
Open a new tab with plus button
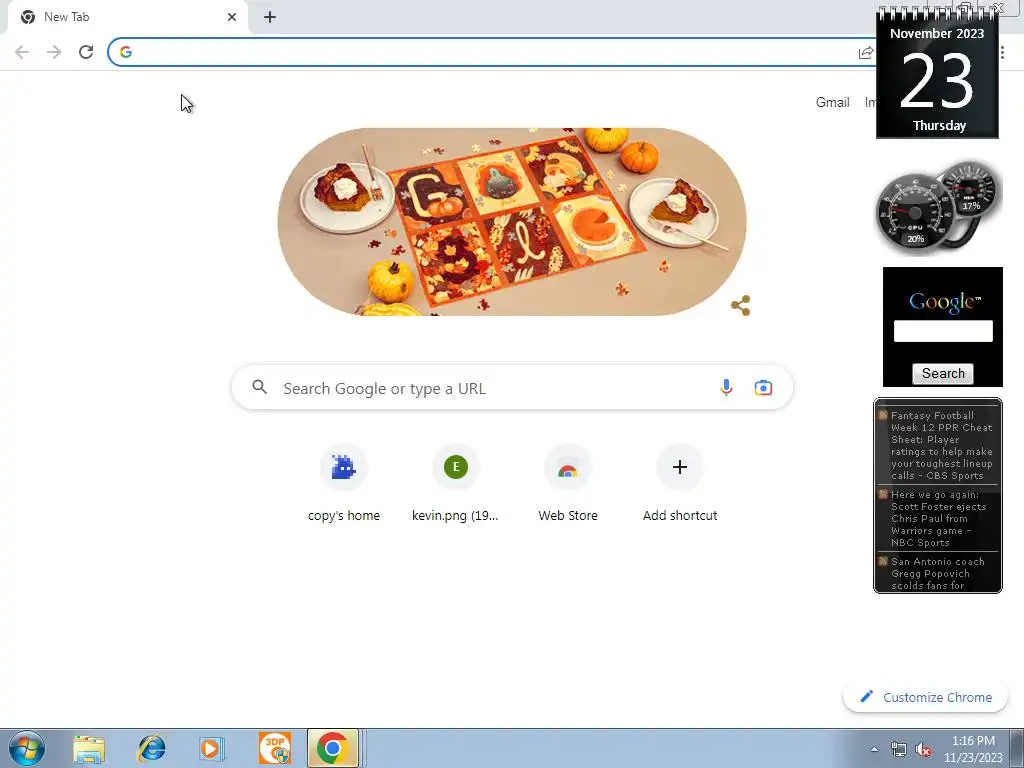click(270, 17)
